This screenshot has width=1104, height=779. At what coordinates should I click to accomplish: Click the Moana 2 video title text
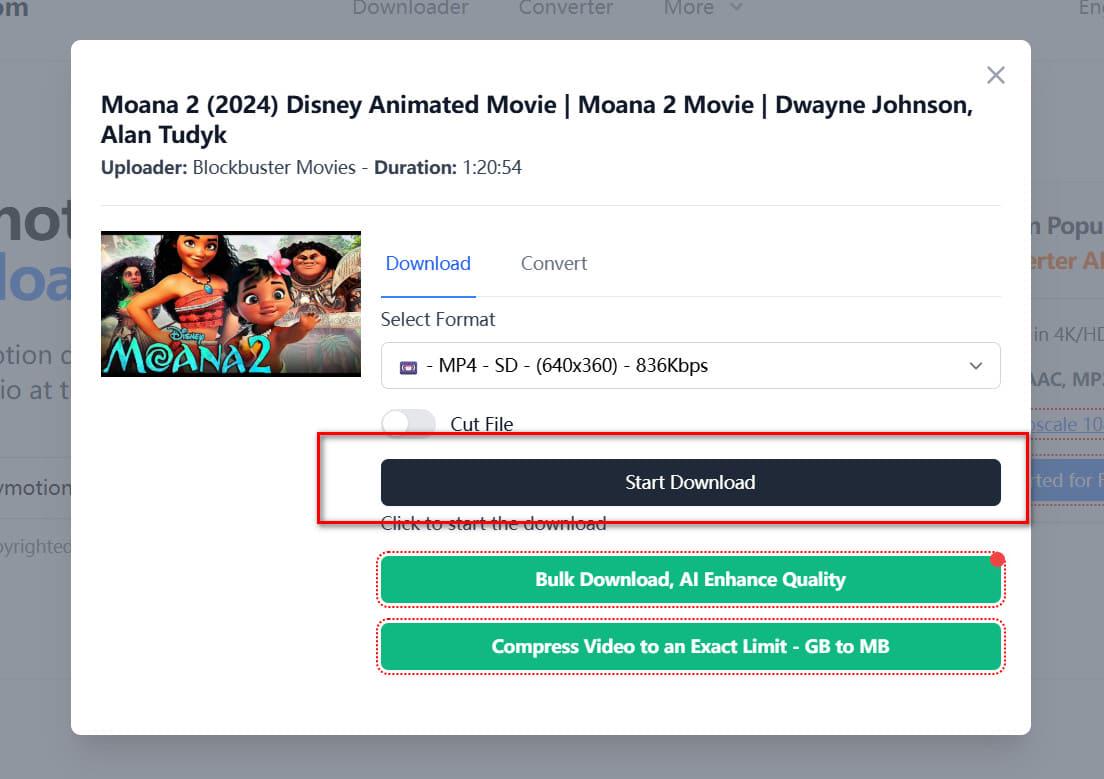[x=537, y=119]
